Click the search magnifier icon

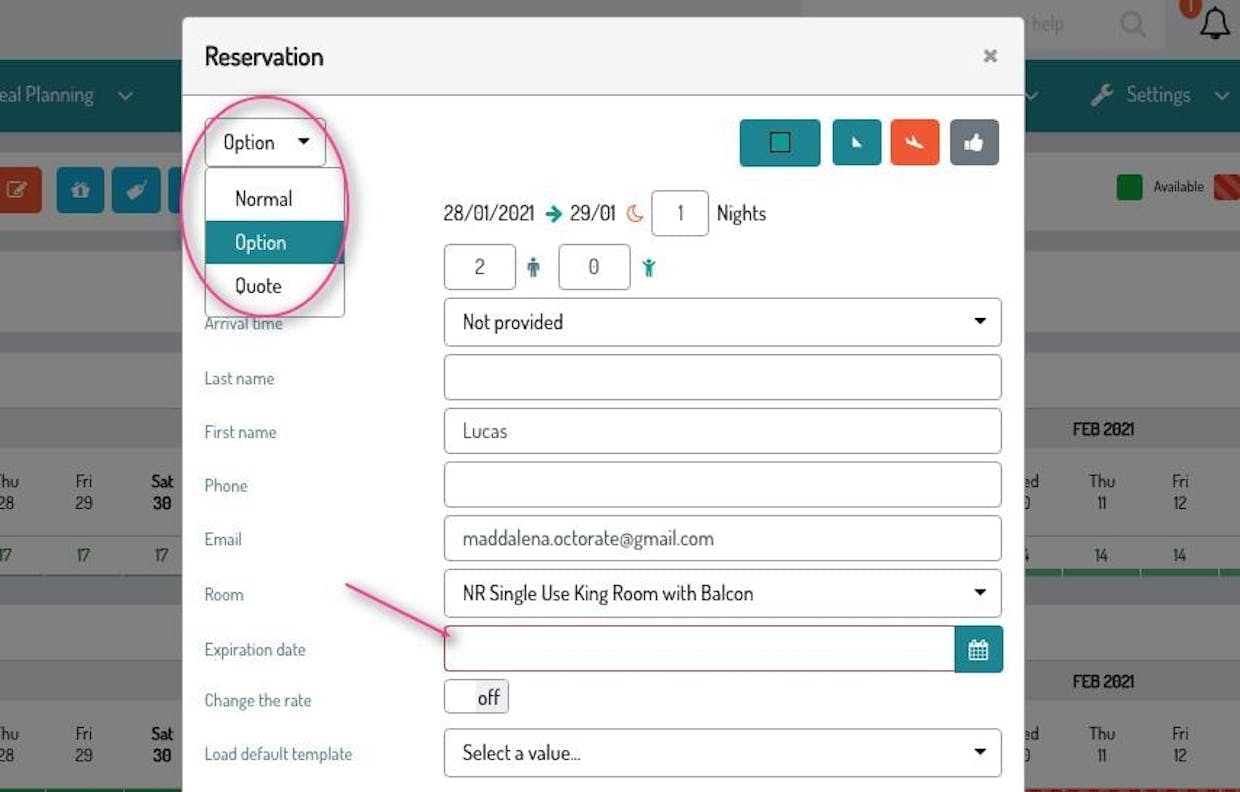pyautogui.click(x=1133, y=24)
